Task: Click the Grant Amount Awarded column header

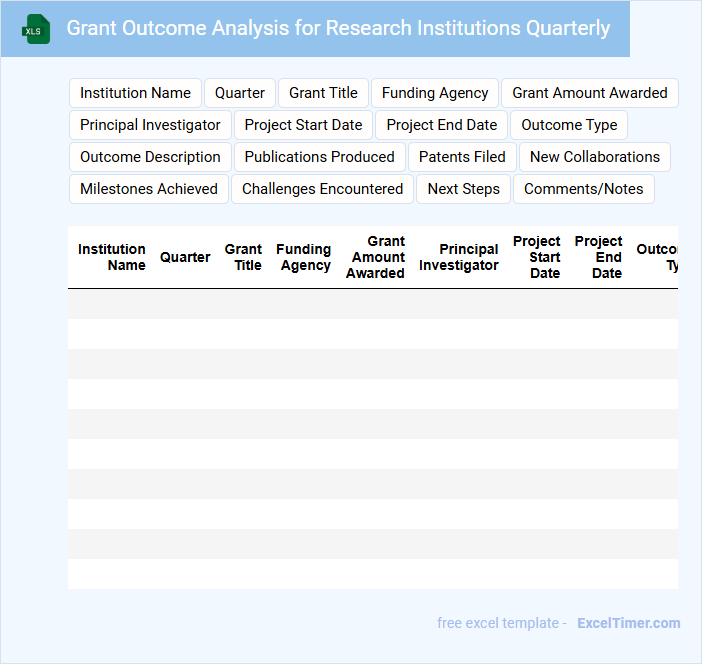Action: [376, 257]
